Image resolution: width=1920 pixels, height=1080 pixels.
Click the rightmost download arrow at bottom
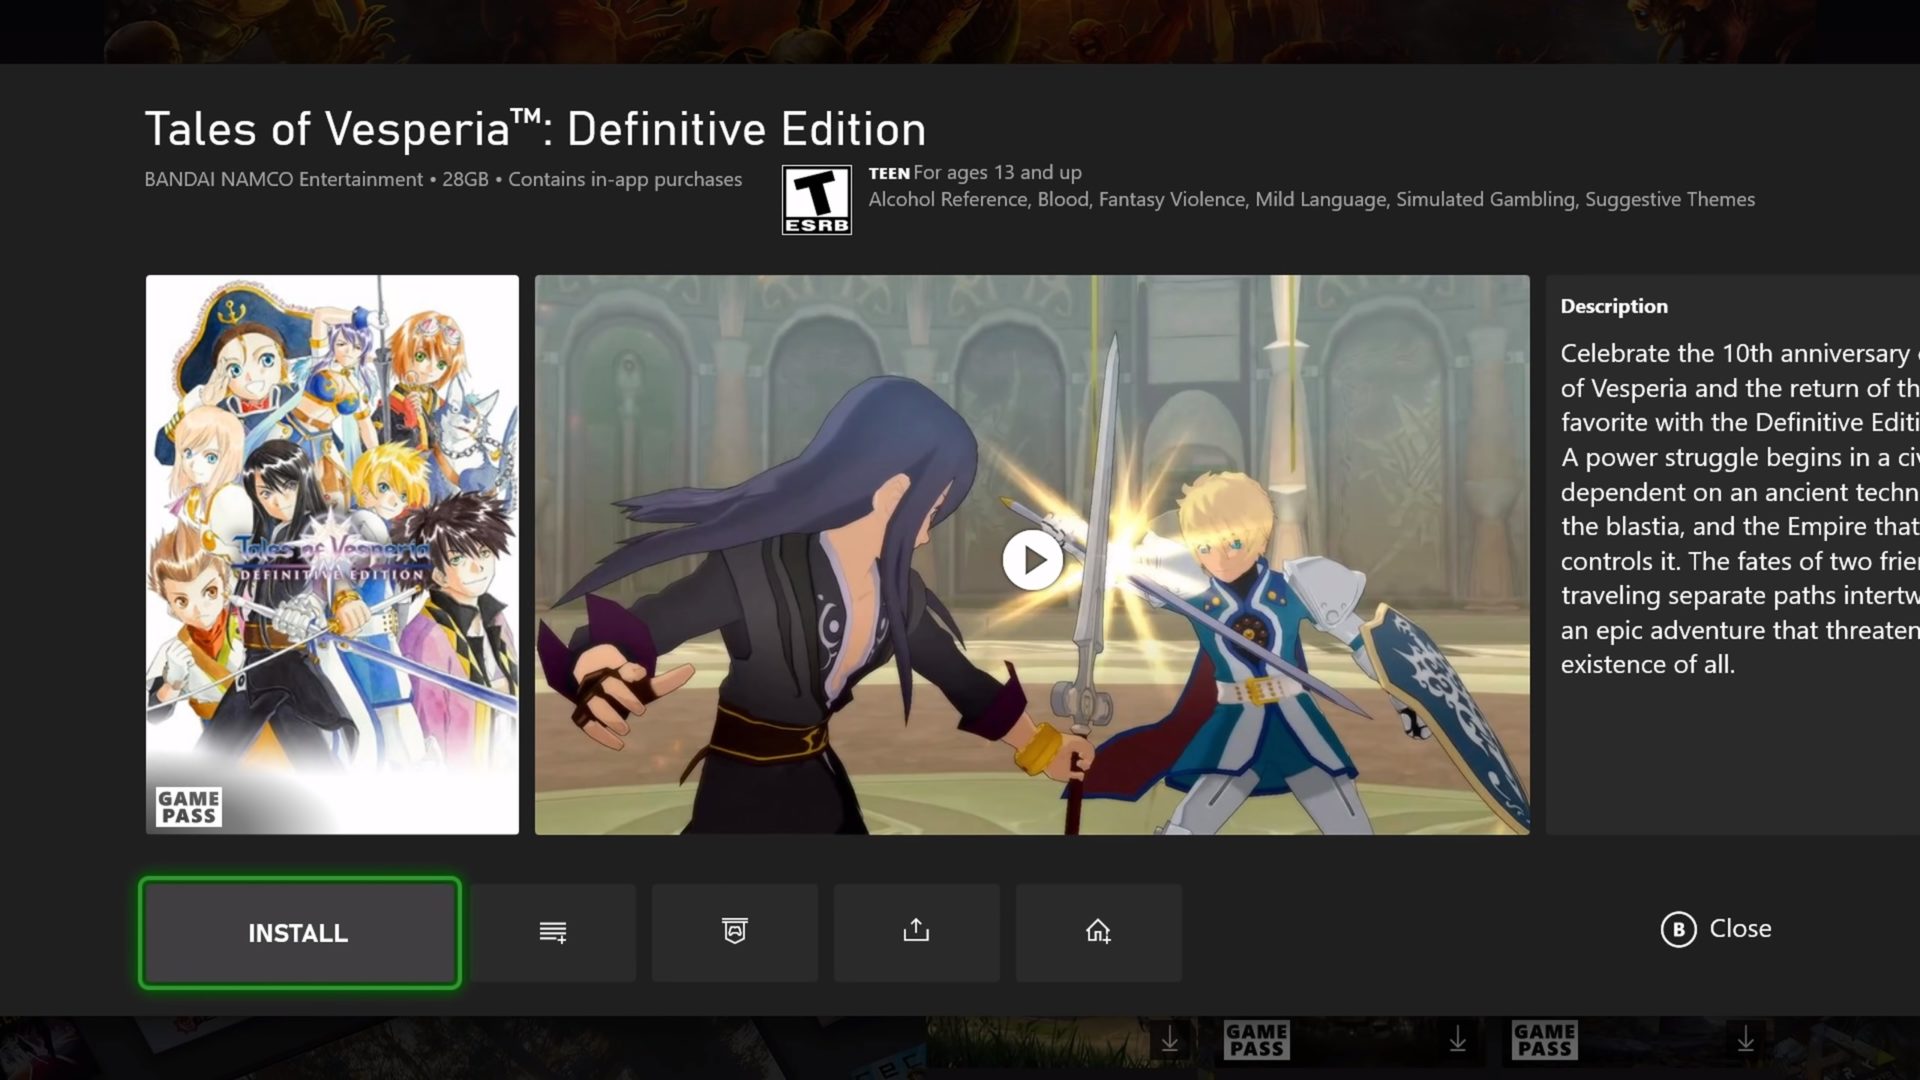[x=1745, y=1040]
